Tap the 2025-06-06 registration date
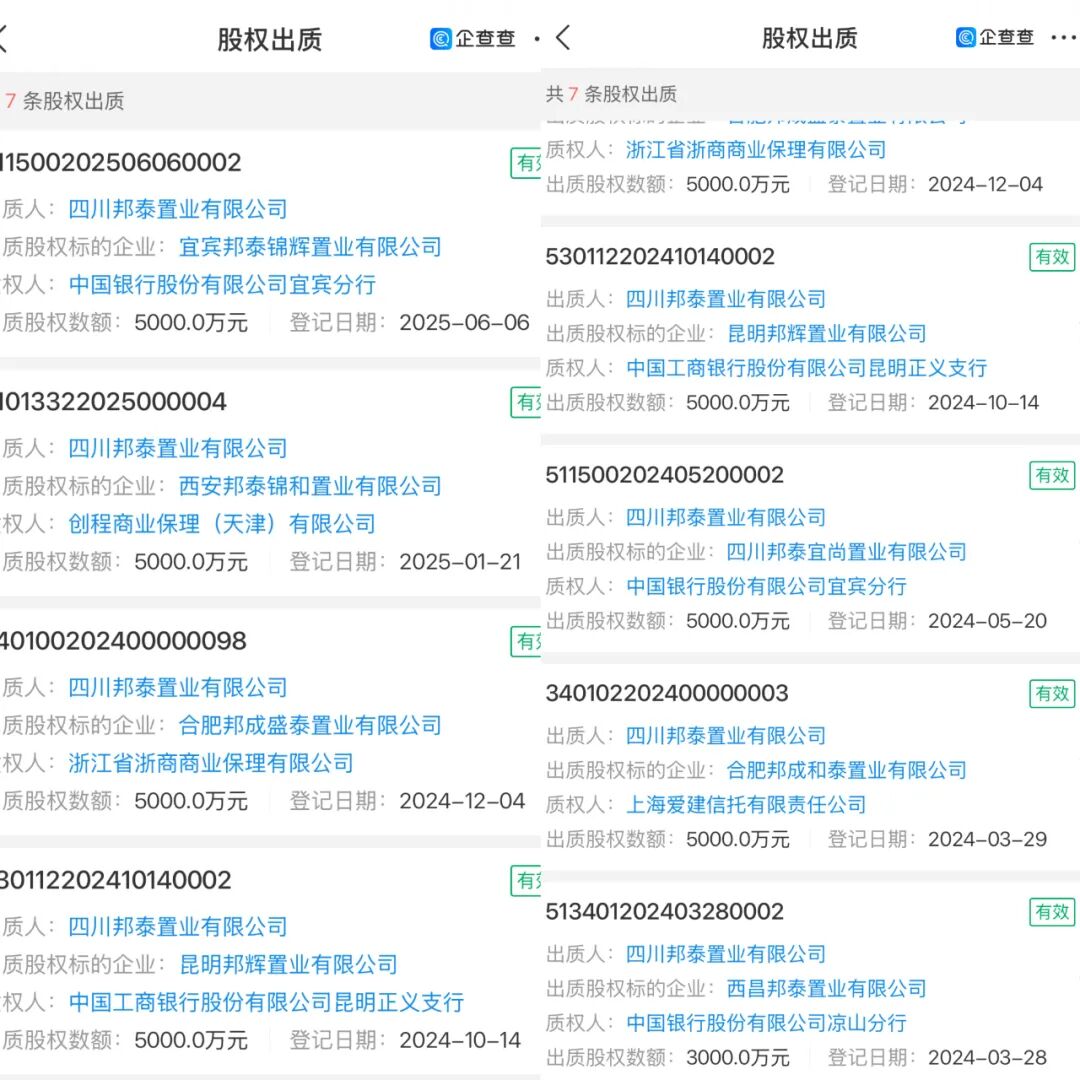This screenshot has height=1080, width=1080. pos(464,323)
